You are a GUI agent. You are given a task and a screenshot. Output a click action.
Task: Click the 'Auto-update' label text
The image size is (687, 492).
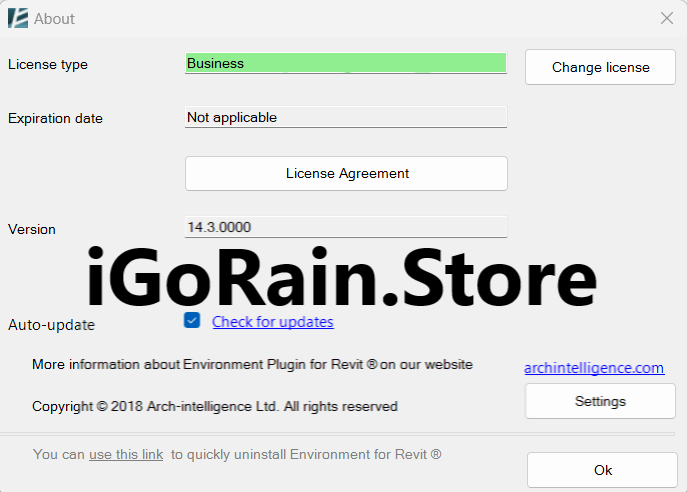(51, 325)
